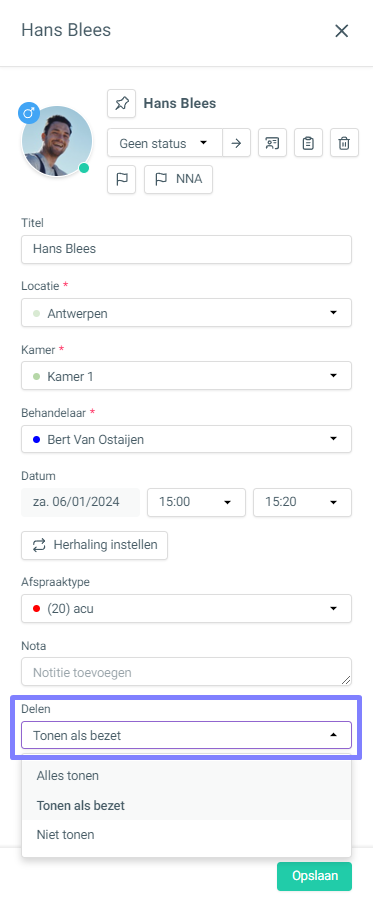The width and height of the screenshot is (373, 905).
Task: Click the Hans Blees profile photo
Action: pos(57,141)
